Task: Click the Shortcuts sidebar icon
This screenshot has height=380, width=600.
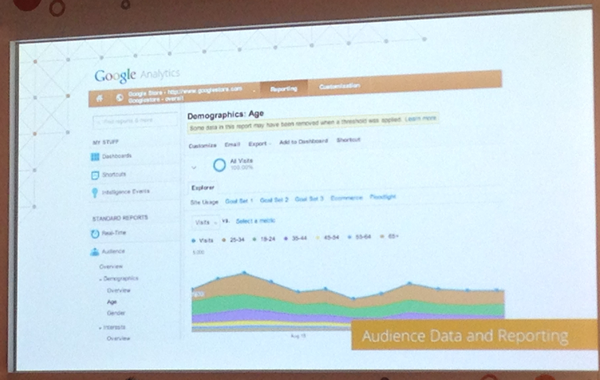Action: (x=95, y=175)
